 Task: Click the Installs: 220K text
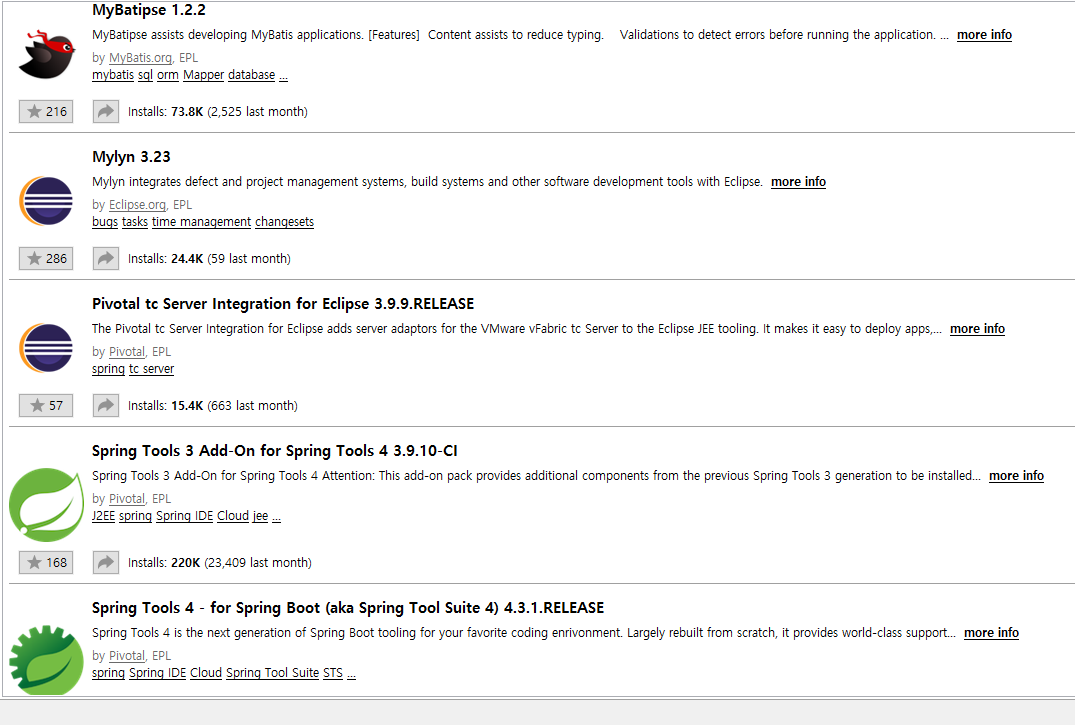tap(219, 562)
